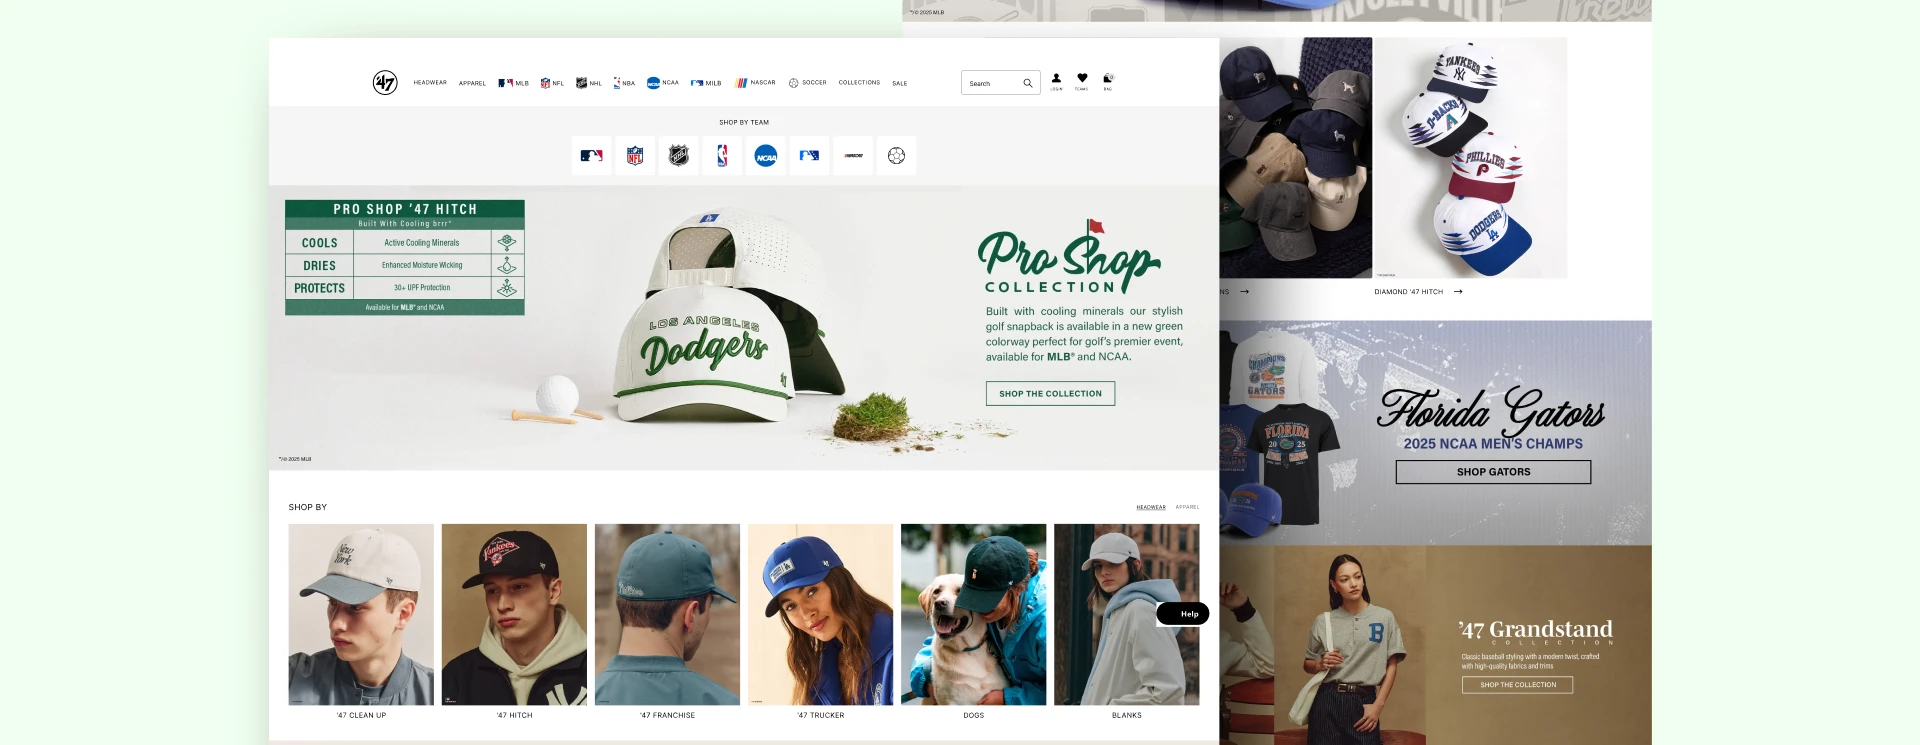Select the NBA logo tile under Shop By Team

click(x=722, y=156)
